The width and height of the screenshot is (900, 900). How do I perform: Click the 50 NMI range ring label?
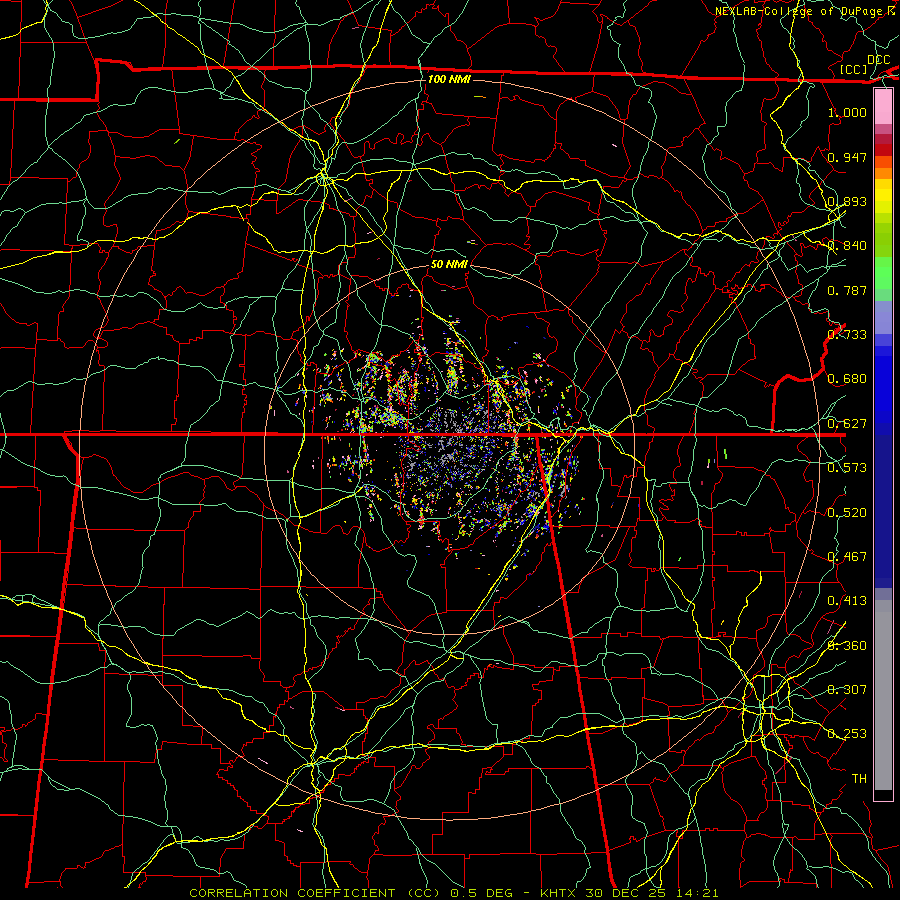pos(449,264)
